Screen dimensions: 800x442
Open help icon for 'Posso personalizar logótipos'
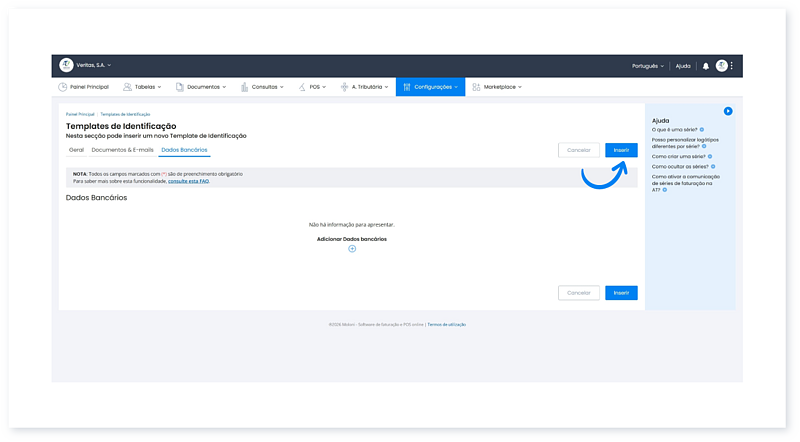tap(704, 146)
